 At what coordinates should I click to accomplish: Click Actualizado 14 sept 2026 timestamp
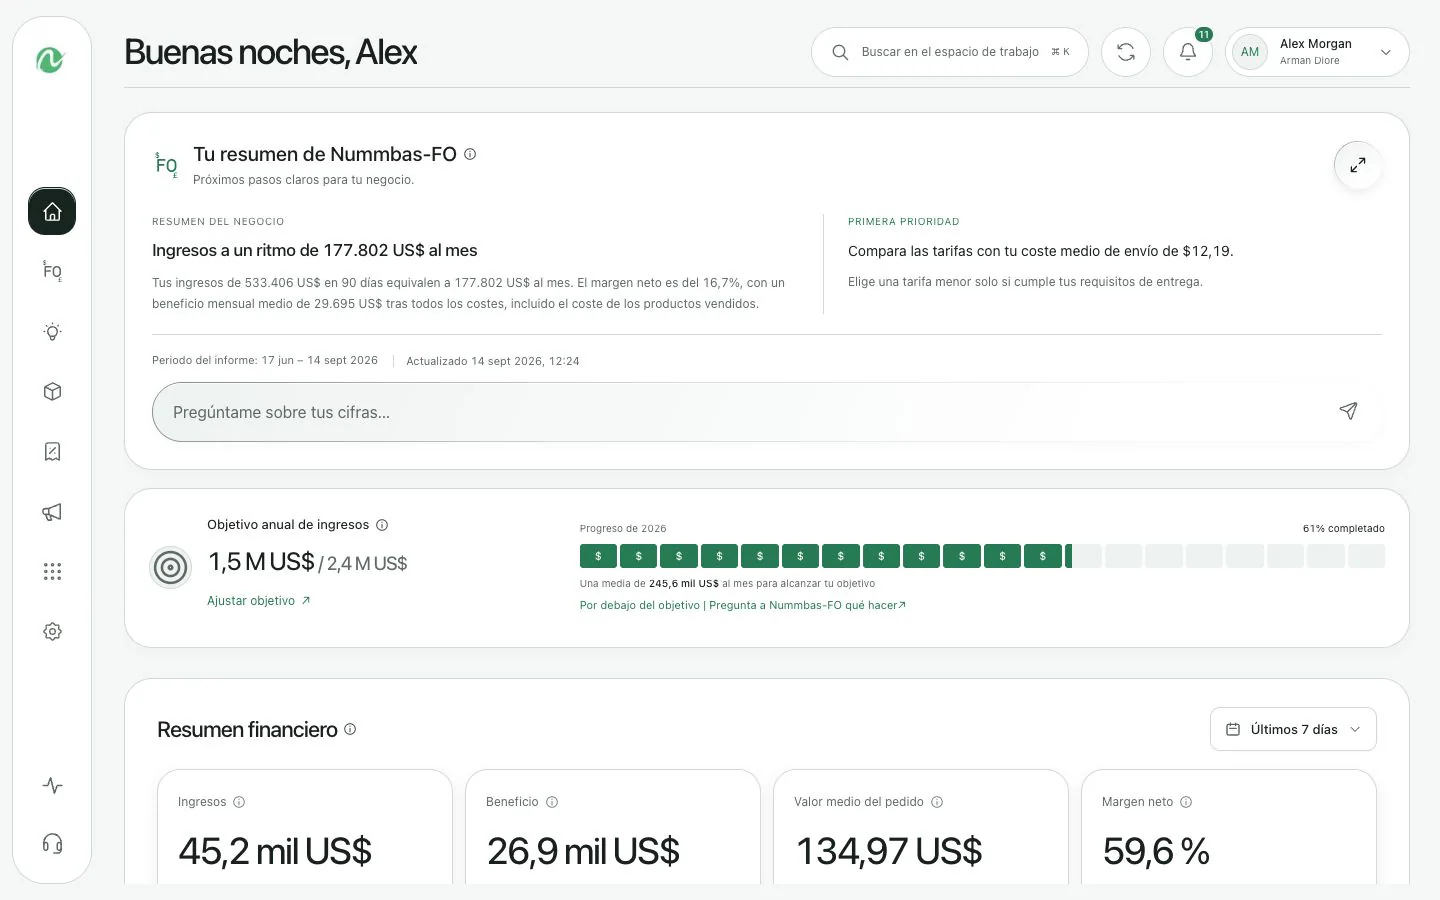[x=493, y=361]
